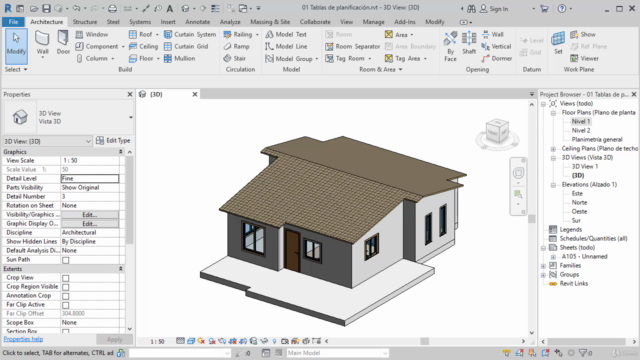This screenshot has width=640, height=360.
Task: Toggle the Annotation Crop checkbox
Action: tap(65, 296)
